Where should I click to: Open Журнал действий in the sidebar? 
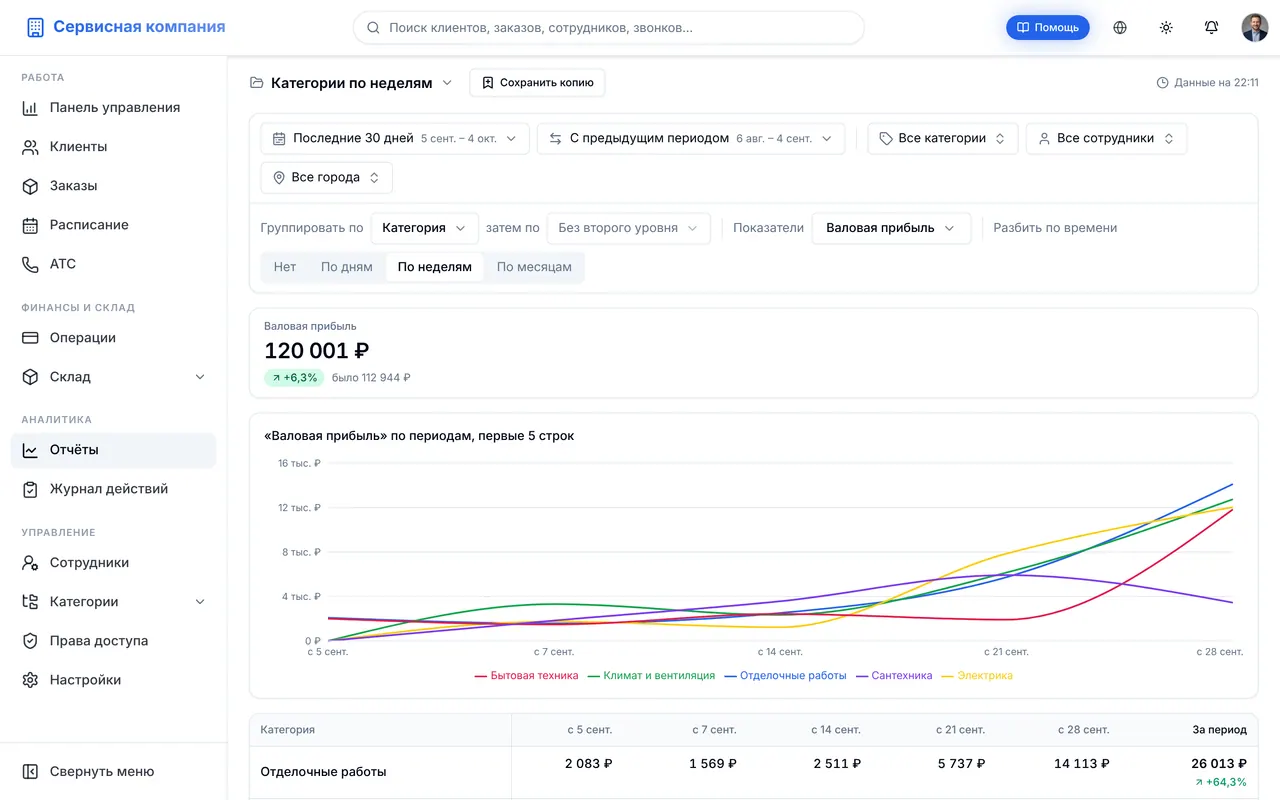tap(114, 489)
